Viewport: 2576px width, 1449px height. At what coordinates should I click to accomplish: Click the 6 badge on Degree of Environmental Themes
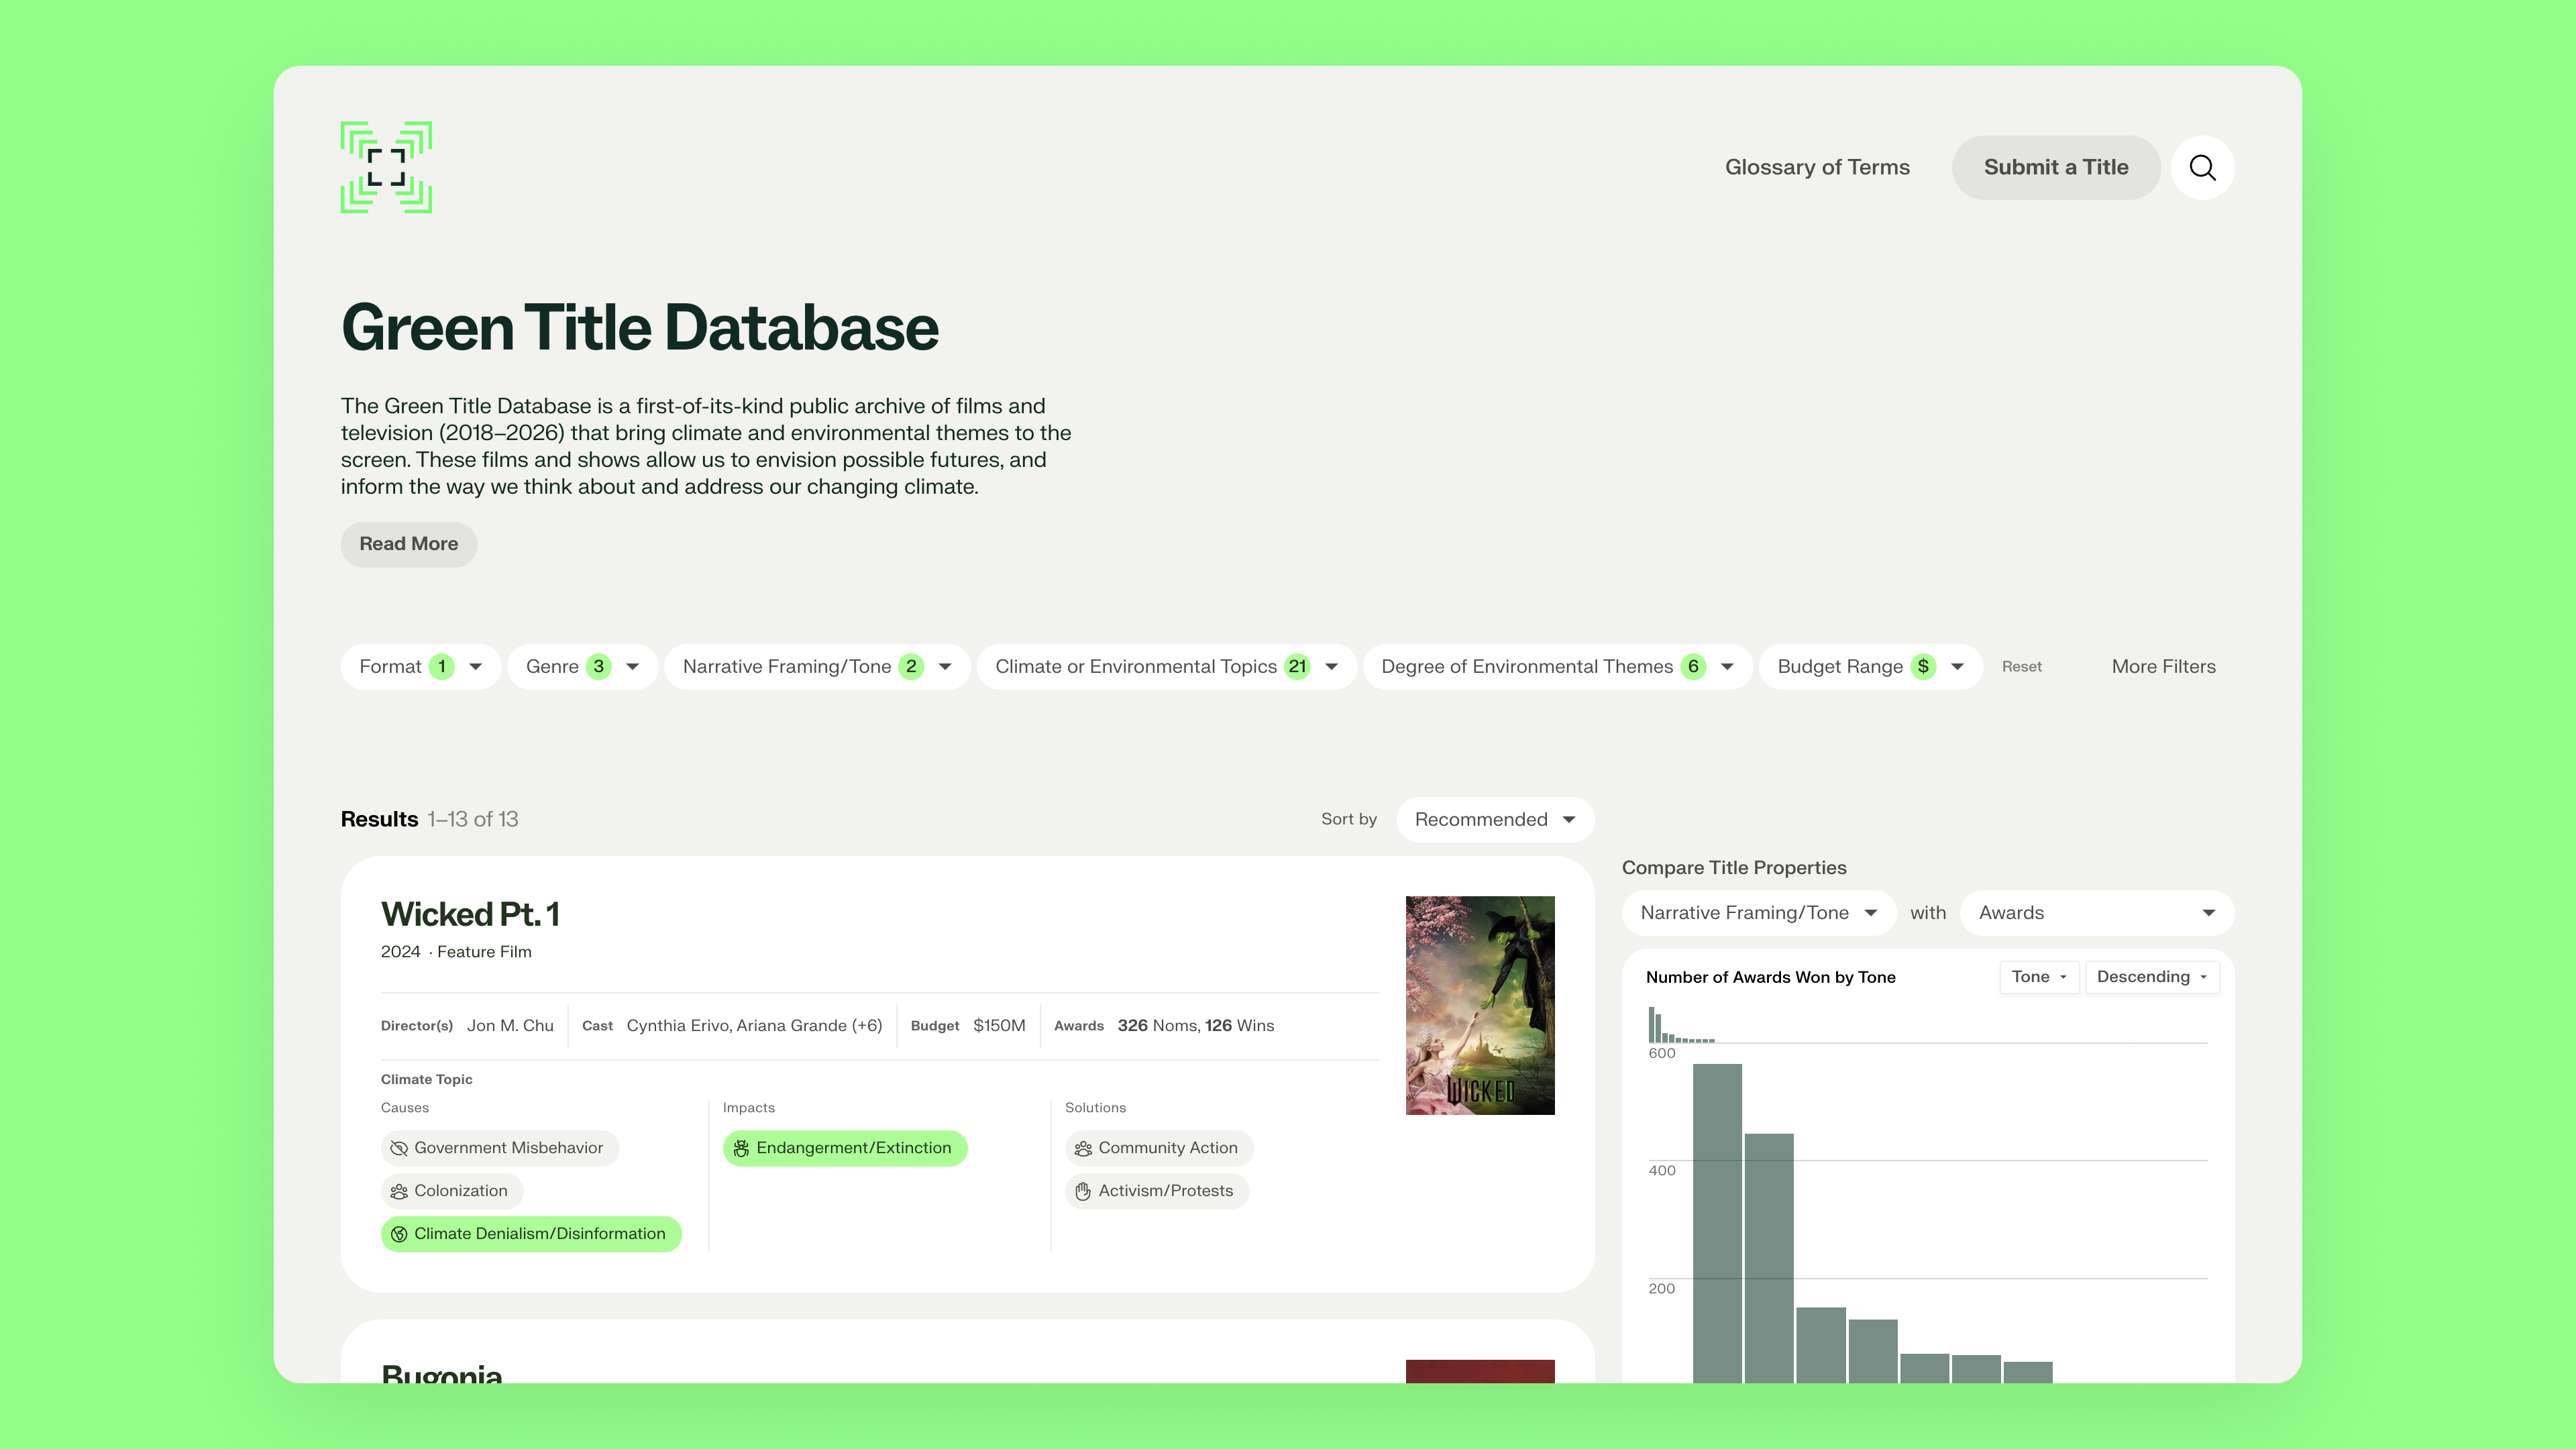click(1693, 667)
